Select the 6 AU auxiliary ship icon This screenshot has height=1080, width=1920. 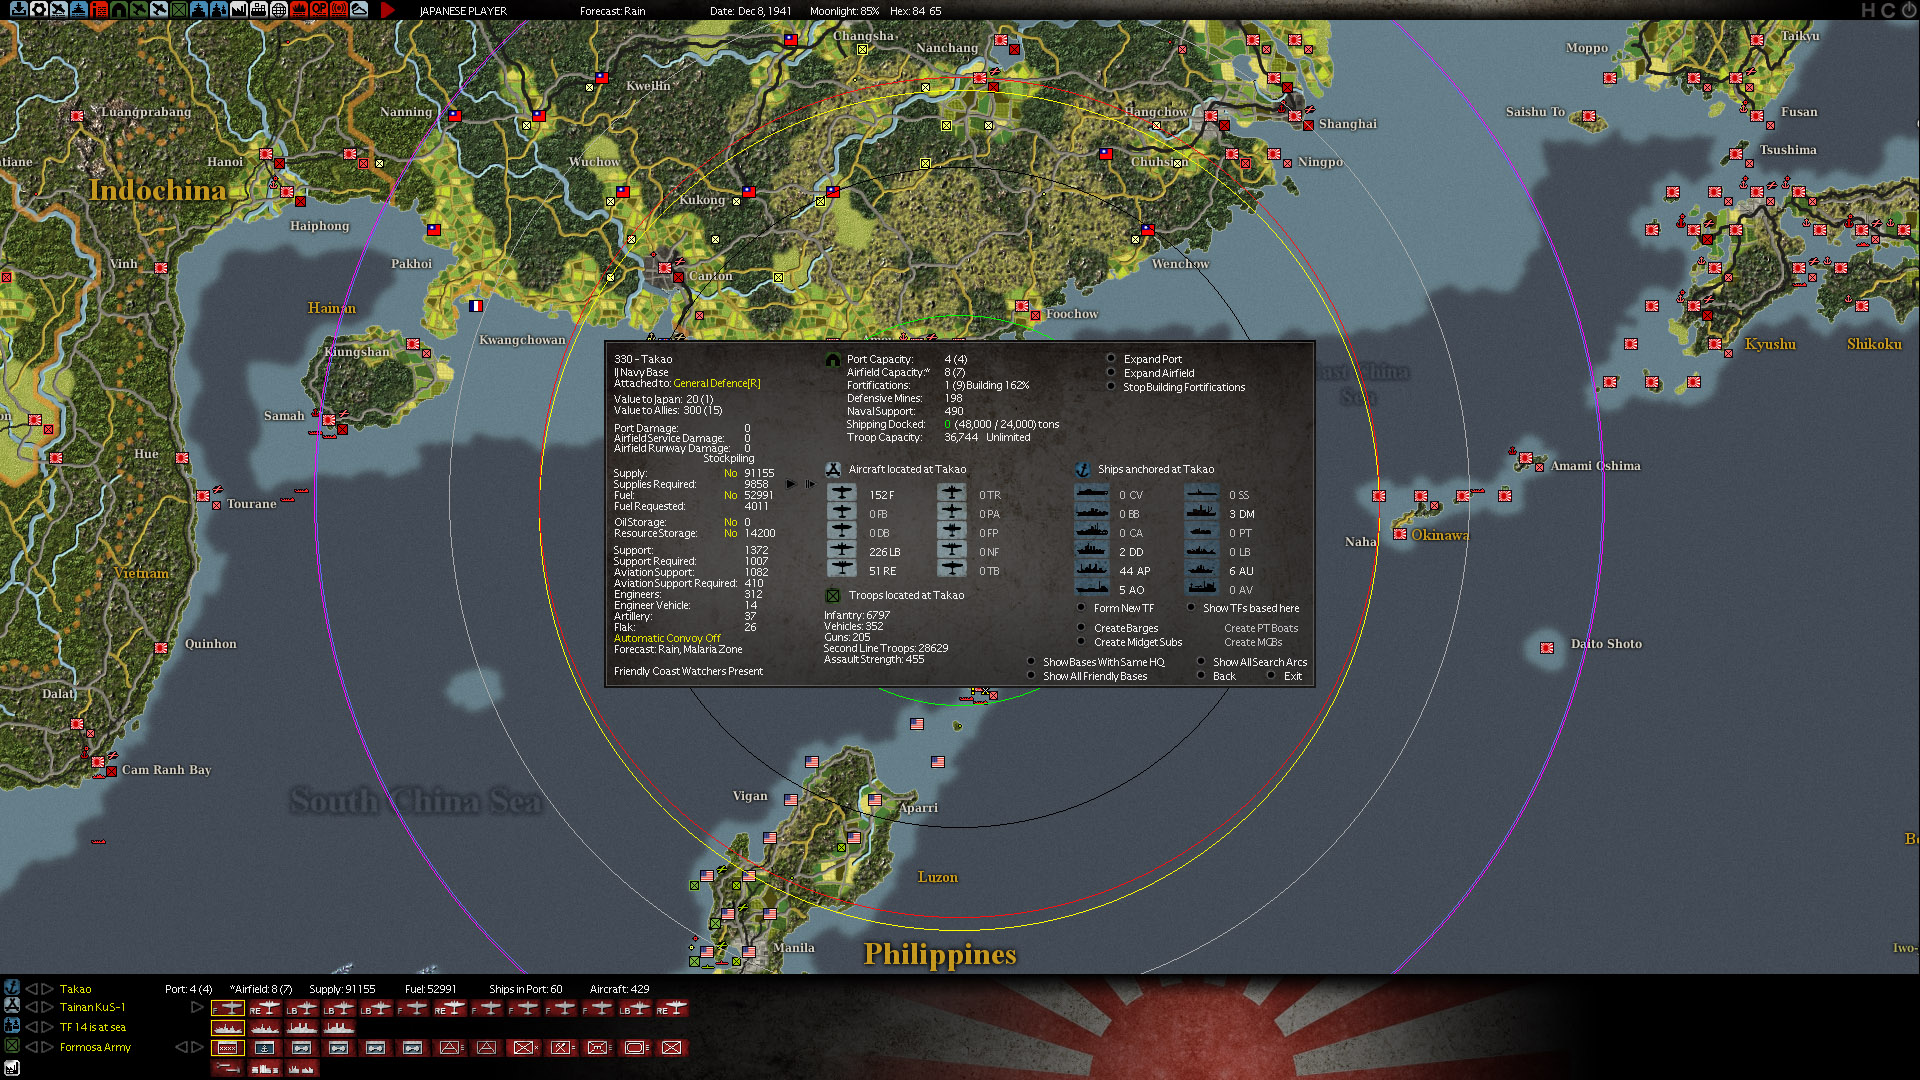1202,570
